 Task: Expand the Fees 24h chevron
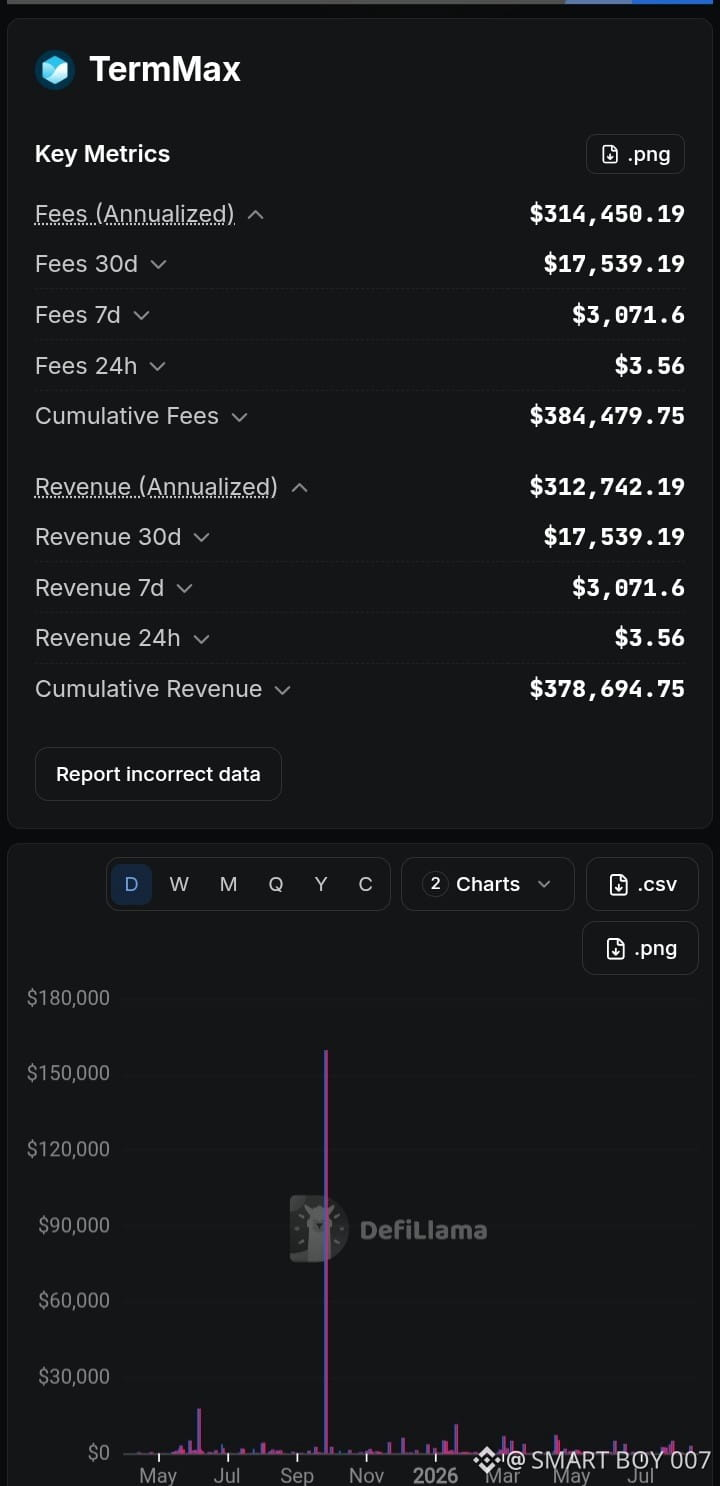tap(157, 366)
